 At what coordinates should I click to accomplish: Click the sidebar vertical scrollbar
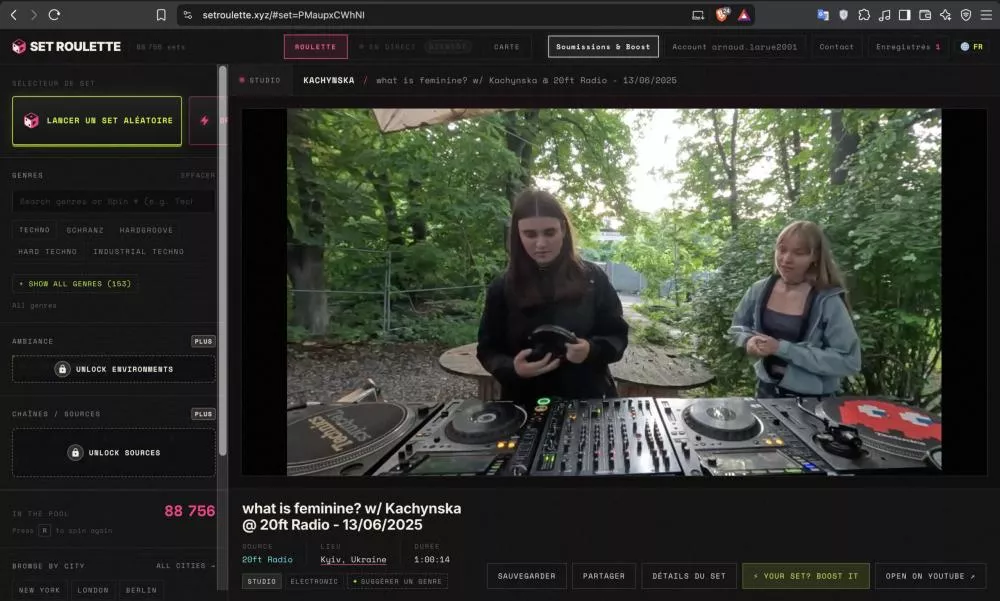[223, 260]
